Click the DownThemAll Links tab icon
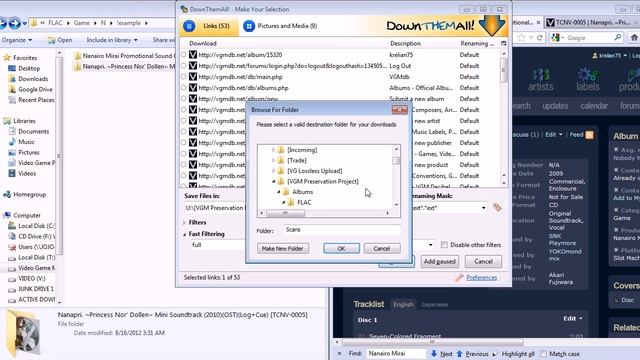This screenshot has width=640, height=360. 189,26
